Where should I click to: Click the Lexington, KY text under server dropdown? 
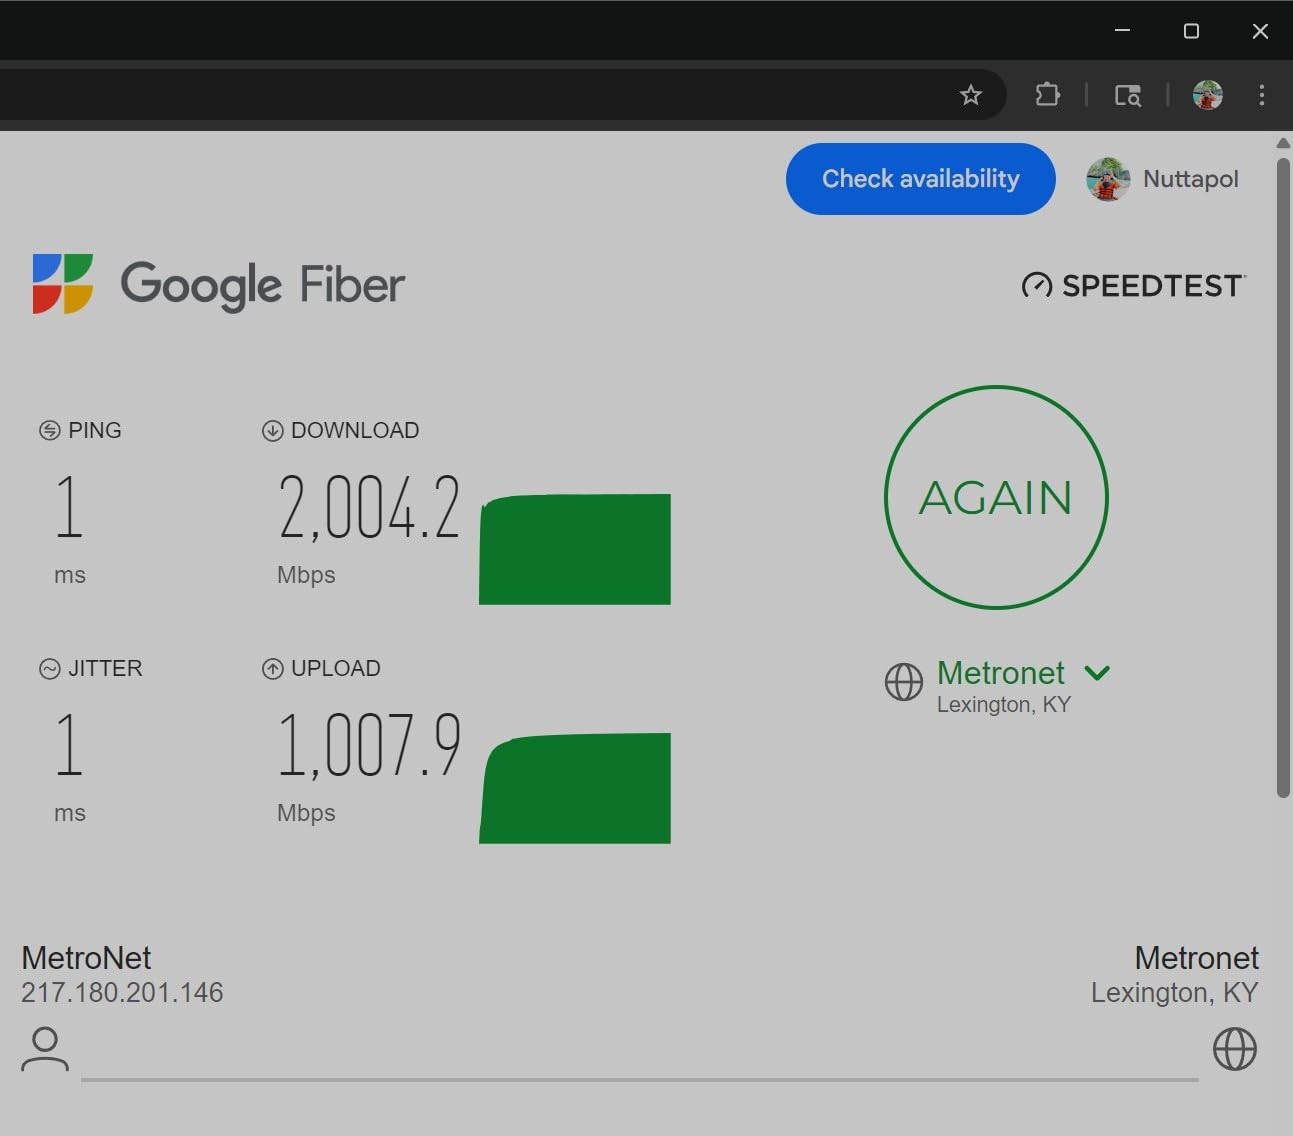pyautogui.click(x=1004, y=705)
